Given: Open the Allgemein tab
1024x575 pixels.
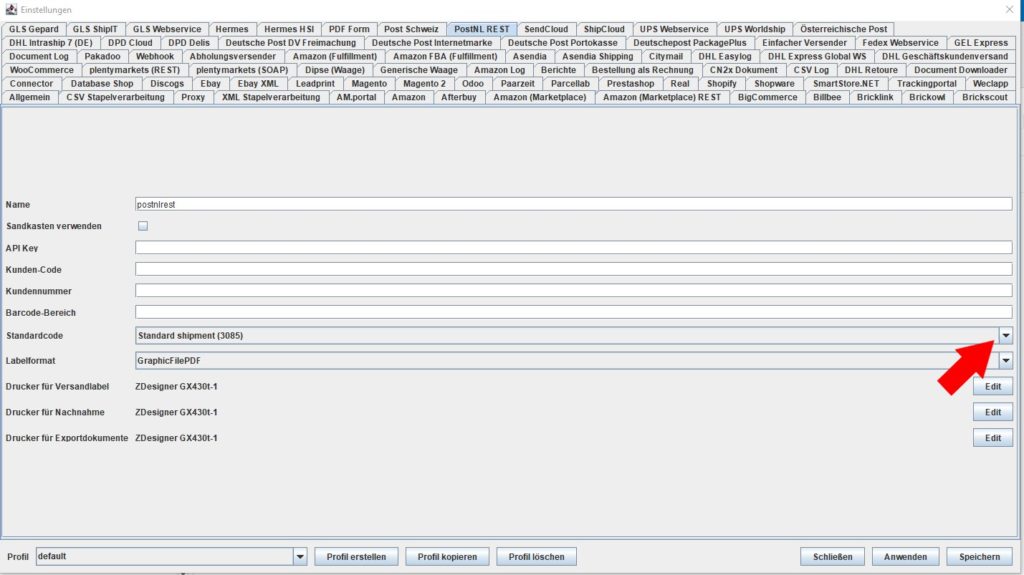Looking at the screenshot, I should (x=29, y=97).
